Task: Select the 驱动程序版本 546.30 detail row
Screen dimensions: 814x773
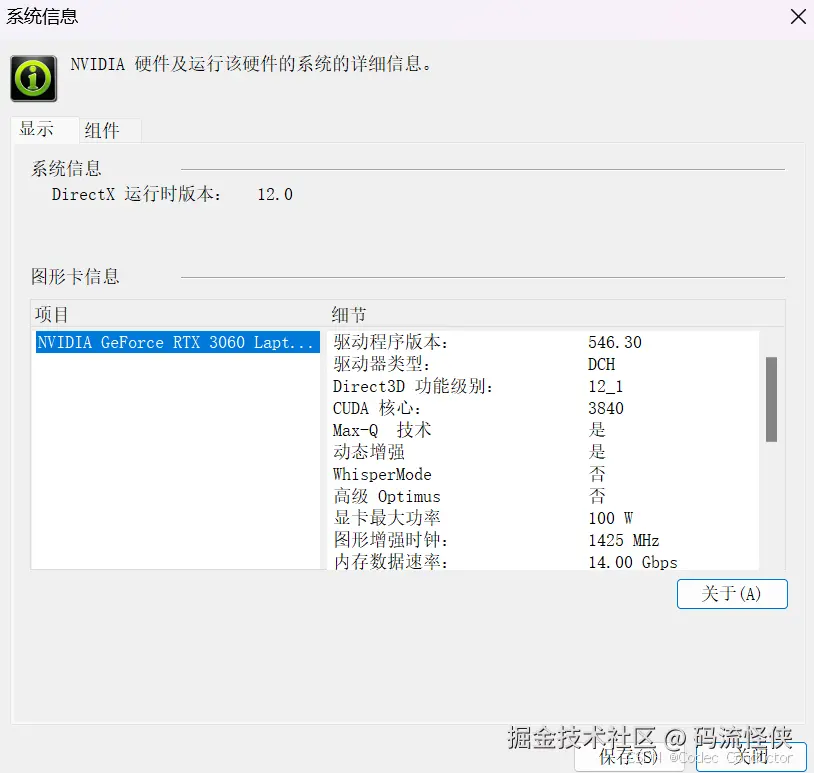Action: point(500,342)
